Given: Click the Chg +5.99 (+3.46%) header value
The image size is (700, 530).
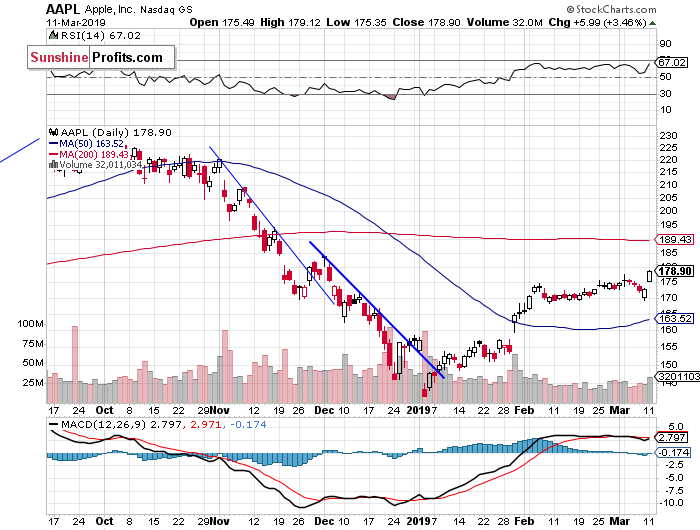Looking at the screenshot, I should point(597,22).
